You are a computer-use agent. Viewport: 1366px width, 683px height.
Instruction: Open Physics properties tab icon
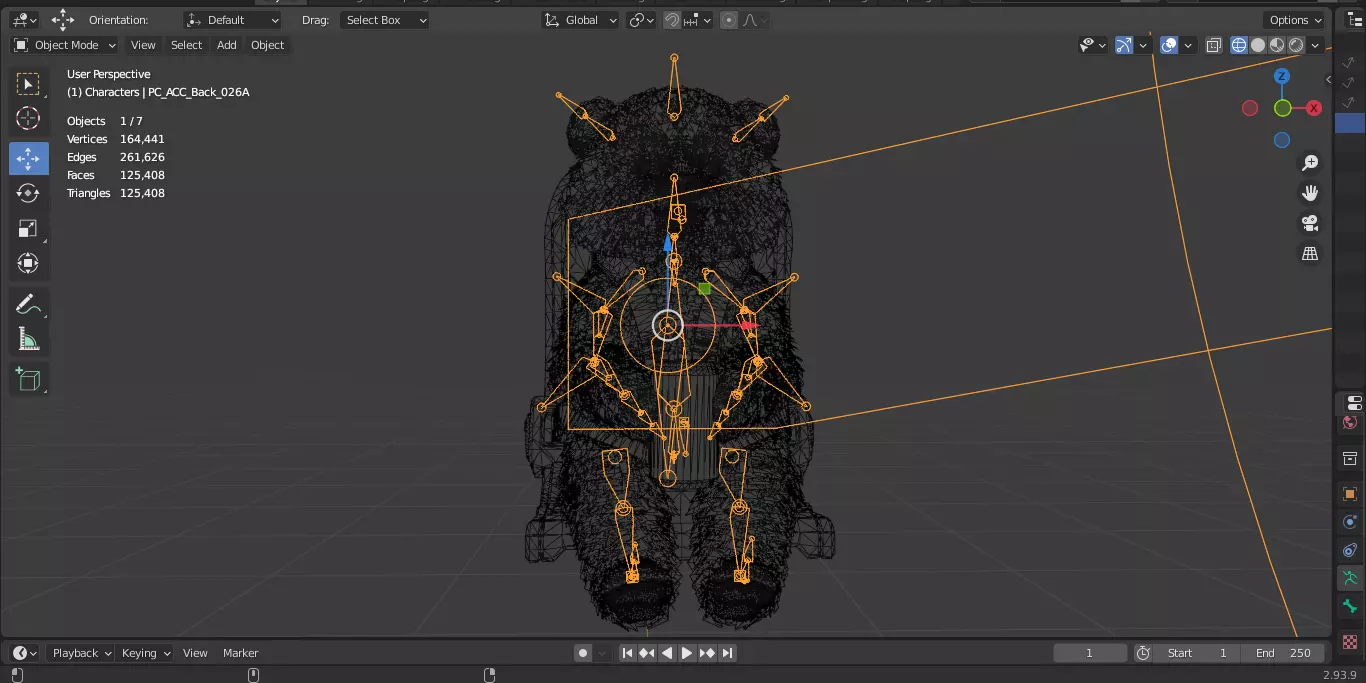pos(1350,522)
